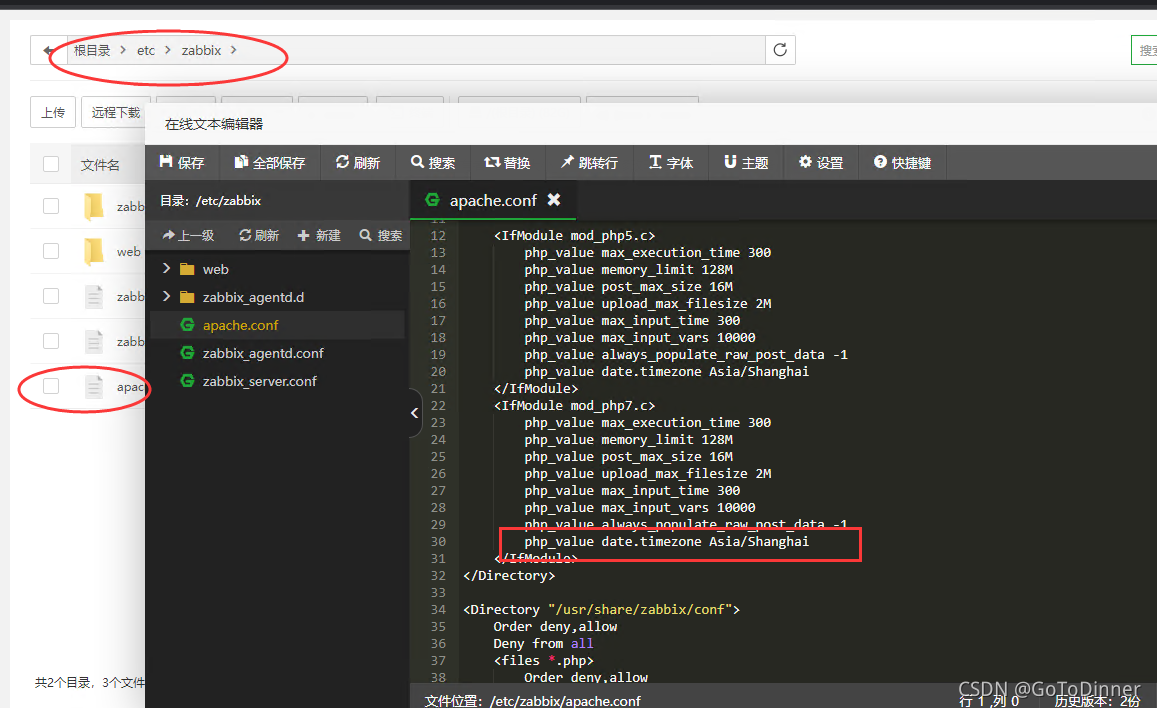Toggle the select-all checkbox beside 文件名
The width and height of the screenshot is (1157, 708).
pos(51,164)
